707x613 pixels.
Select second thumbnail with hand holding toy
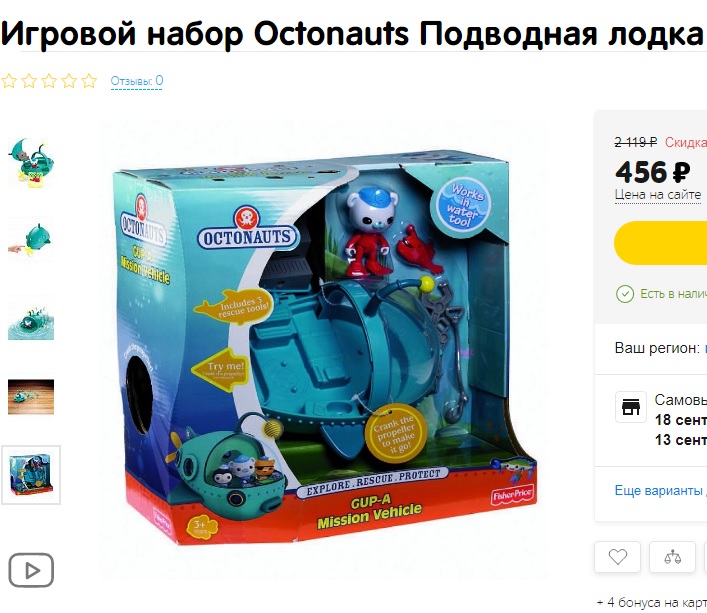click(31, 239)
